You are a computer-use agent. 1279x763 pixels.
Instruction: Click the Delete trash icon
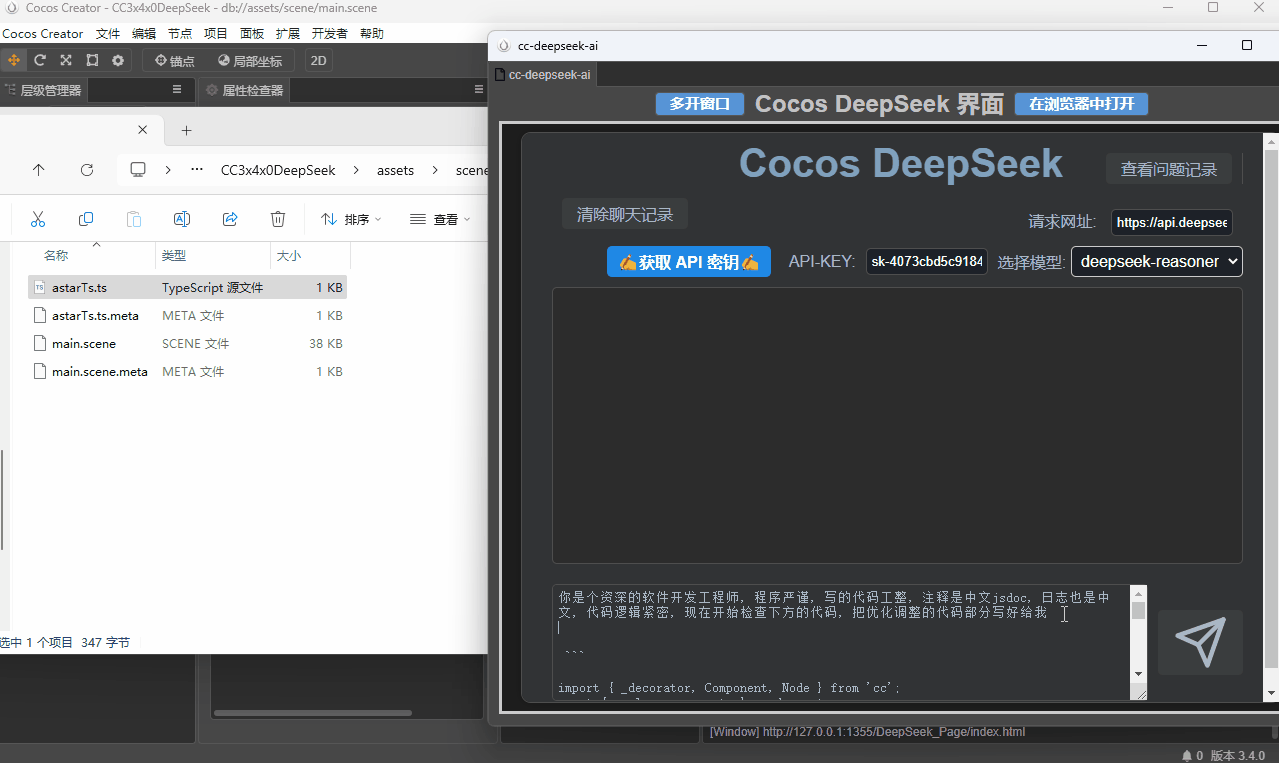(278, 219)
